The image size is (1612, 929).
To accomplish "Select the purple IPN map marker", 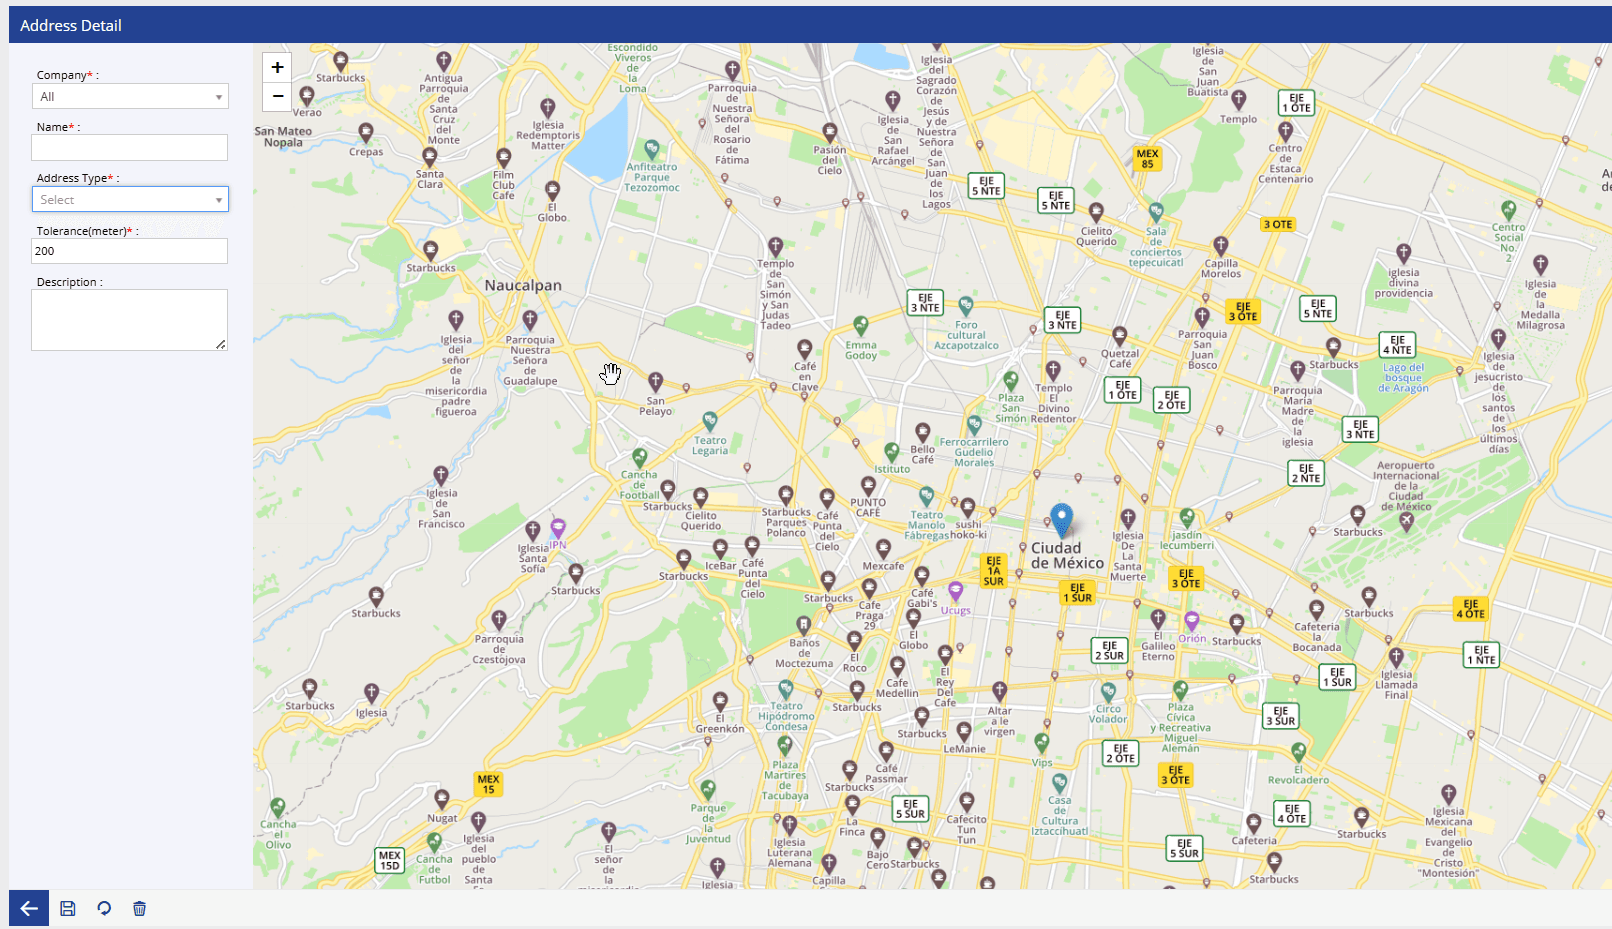I will [558, 527].
